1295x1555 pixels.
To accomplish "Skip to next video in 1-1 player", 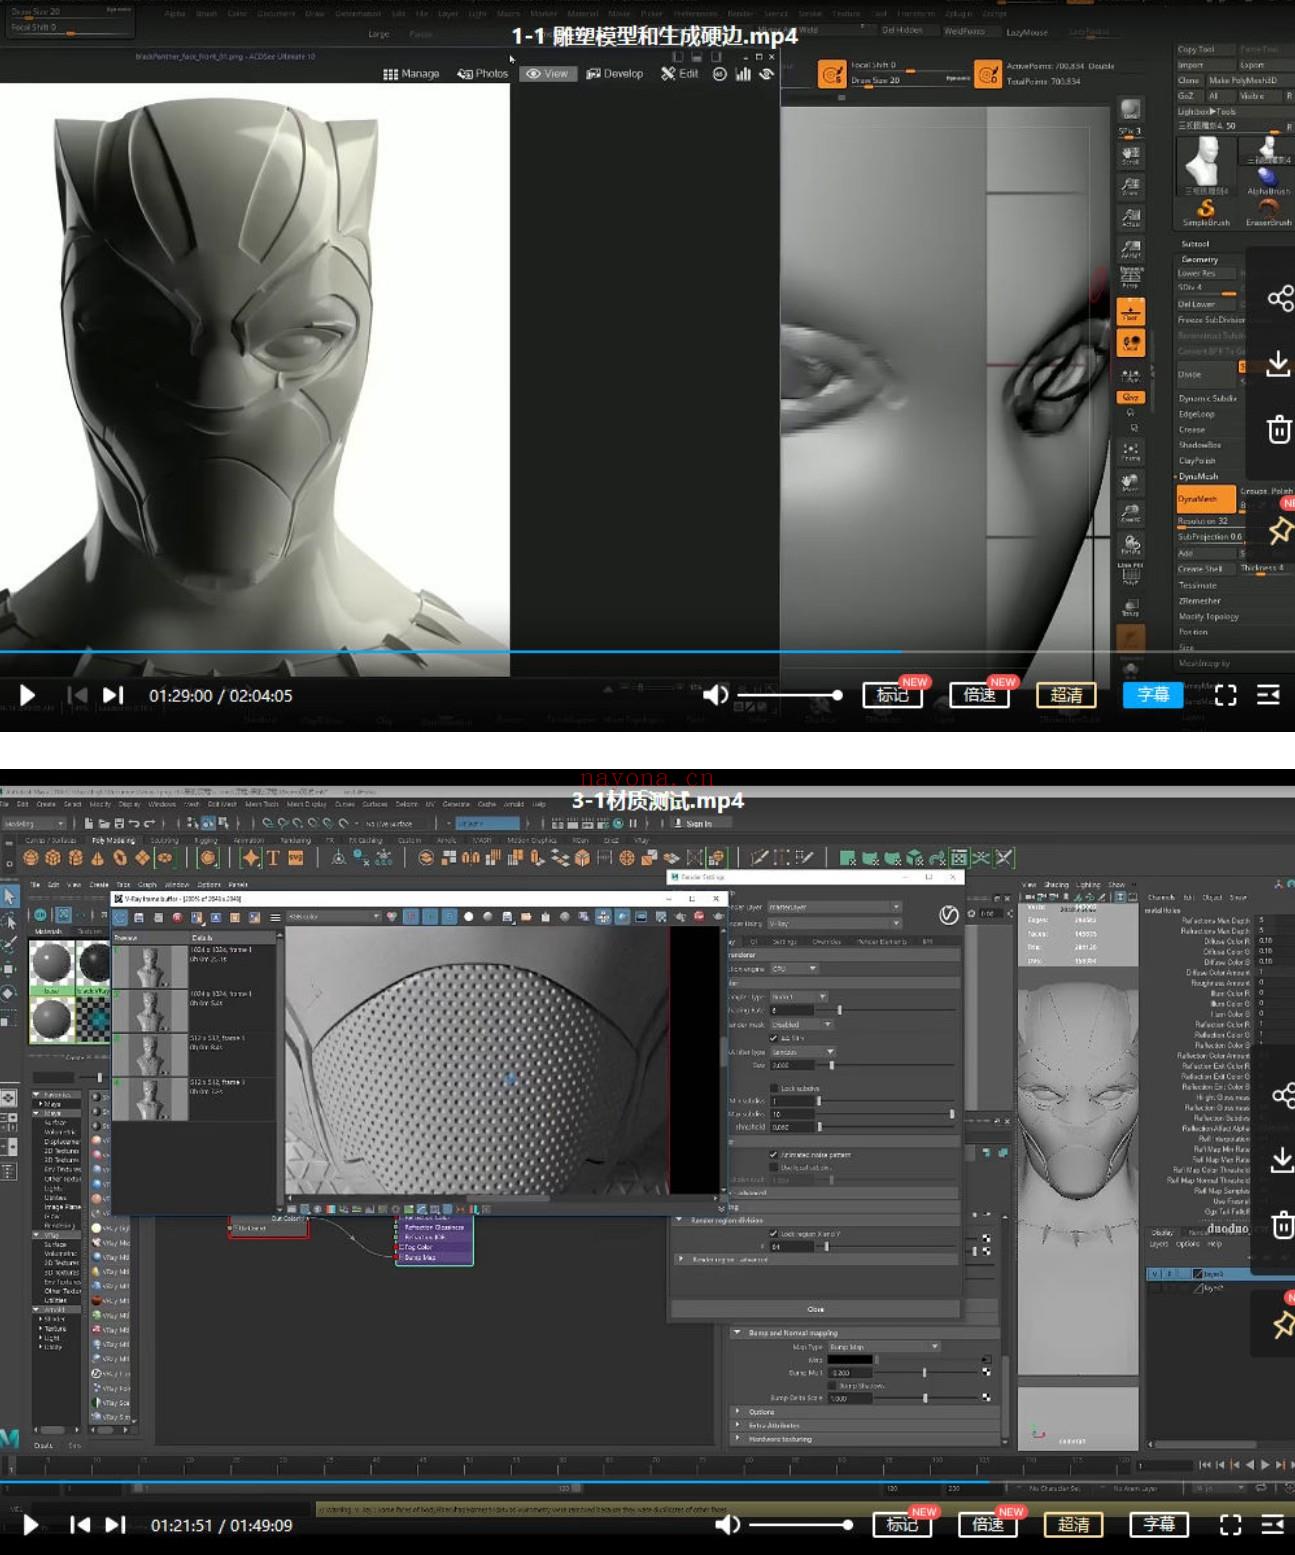I will click(113, 695).
